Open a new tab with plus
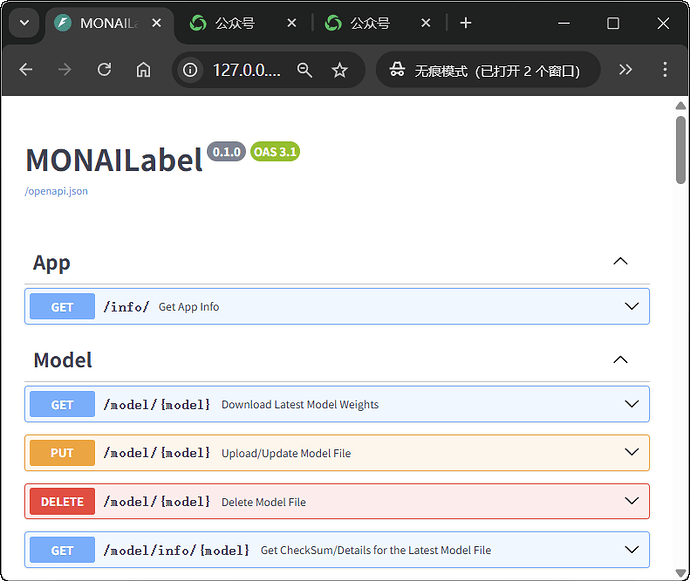 [x=465, y=23]
